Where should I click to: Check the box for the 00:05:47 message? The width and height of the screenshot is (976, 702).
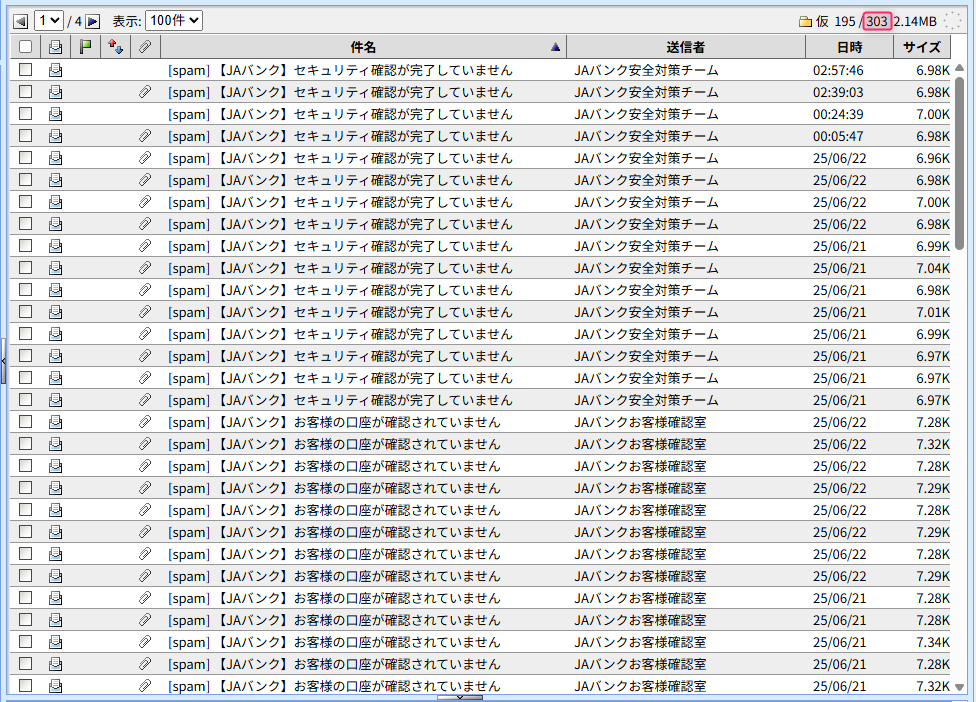pyautogui.click(x=26, y=136)
